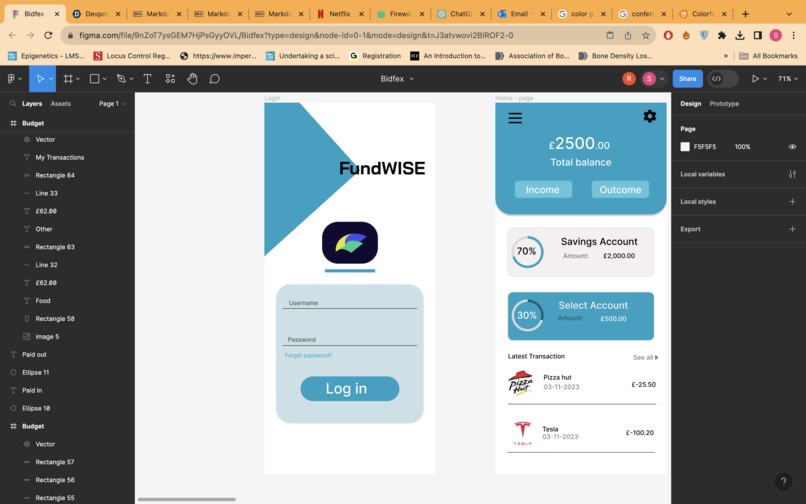Image resolution: width=806 pixels, height=504 pixels.
Task: Reload the page in Chrome
Action: (48, 35)
